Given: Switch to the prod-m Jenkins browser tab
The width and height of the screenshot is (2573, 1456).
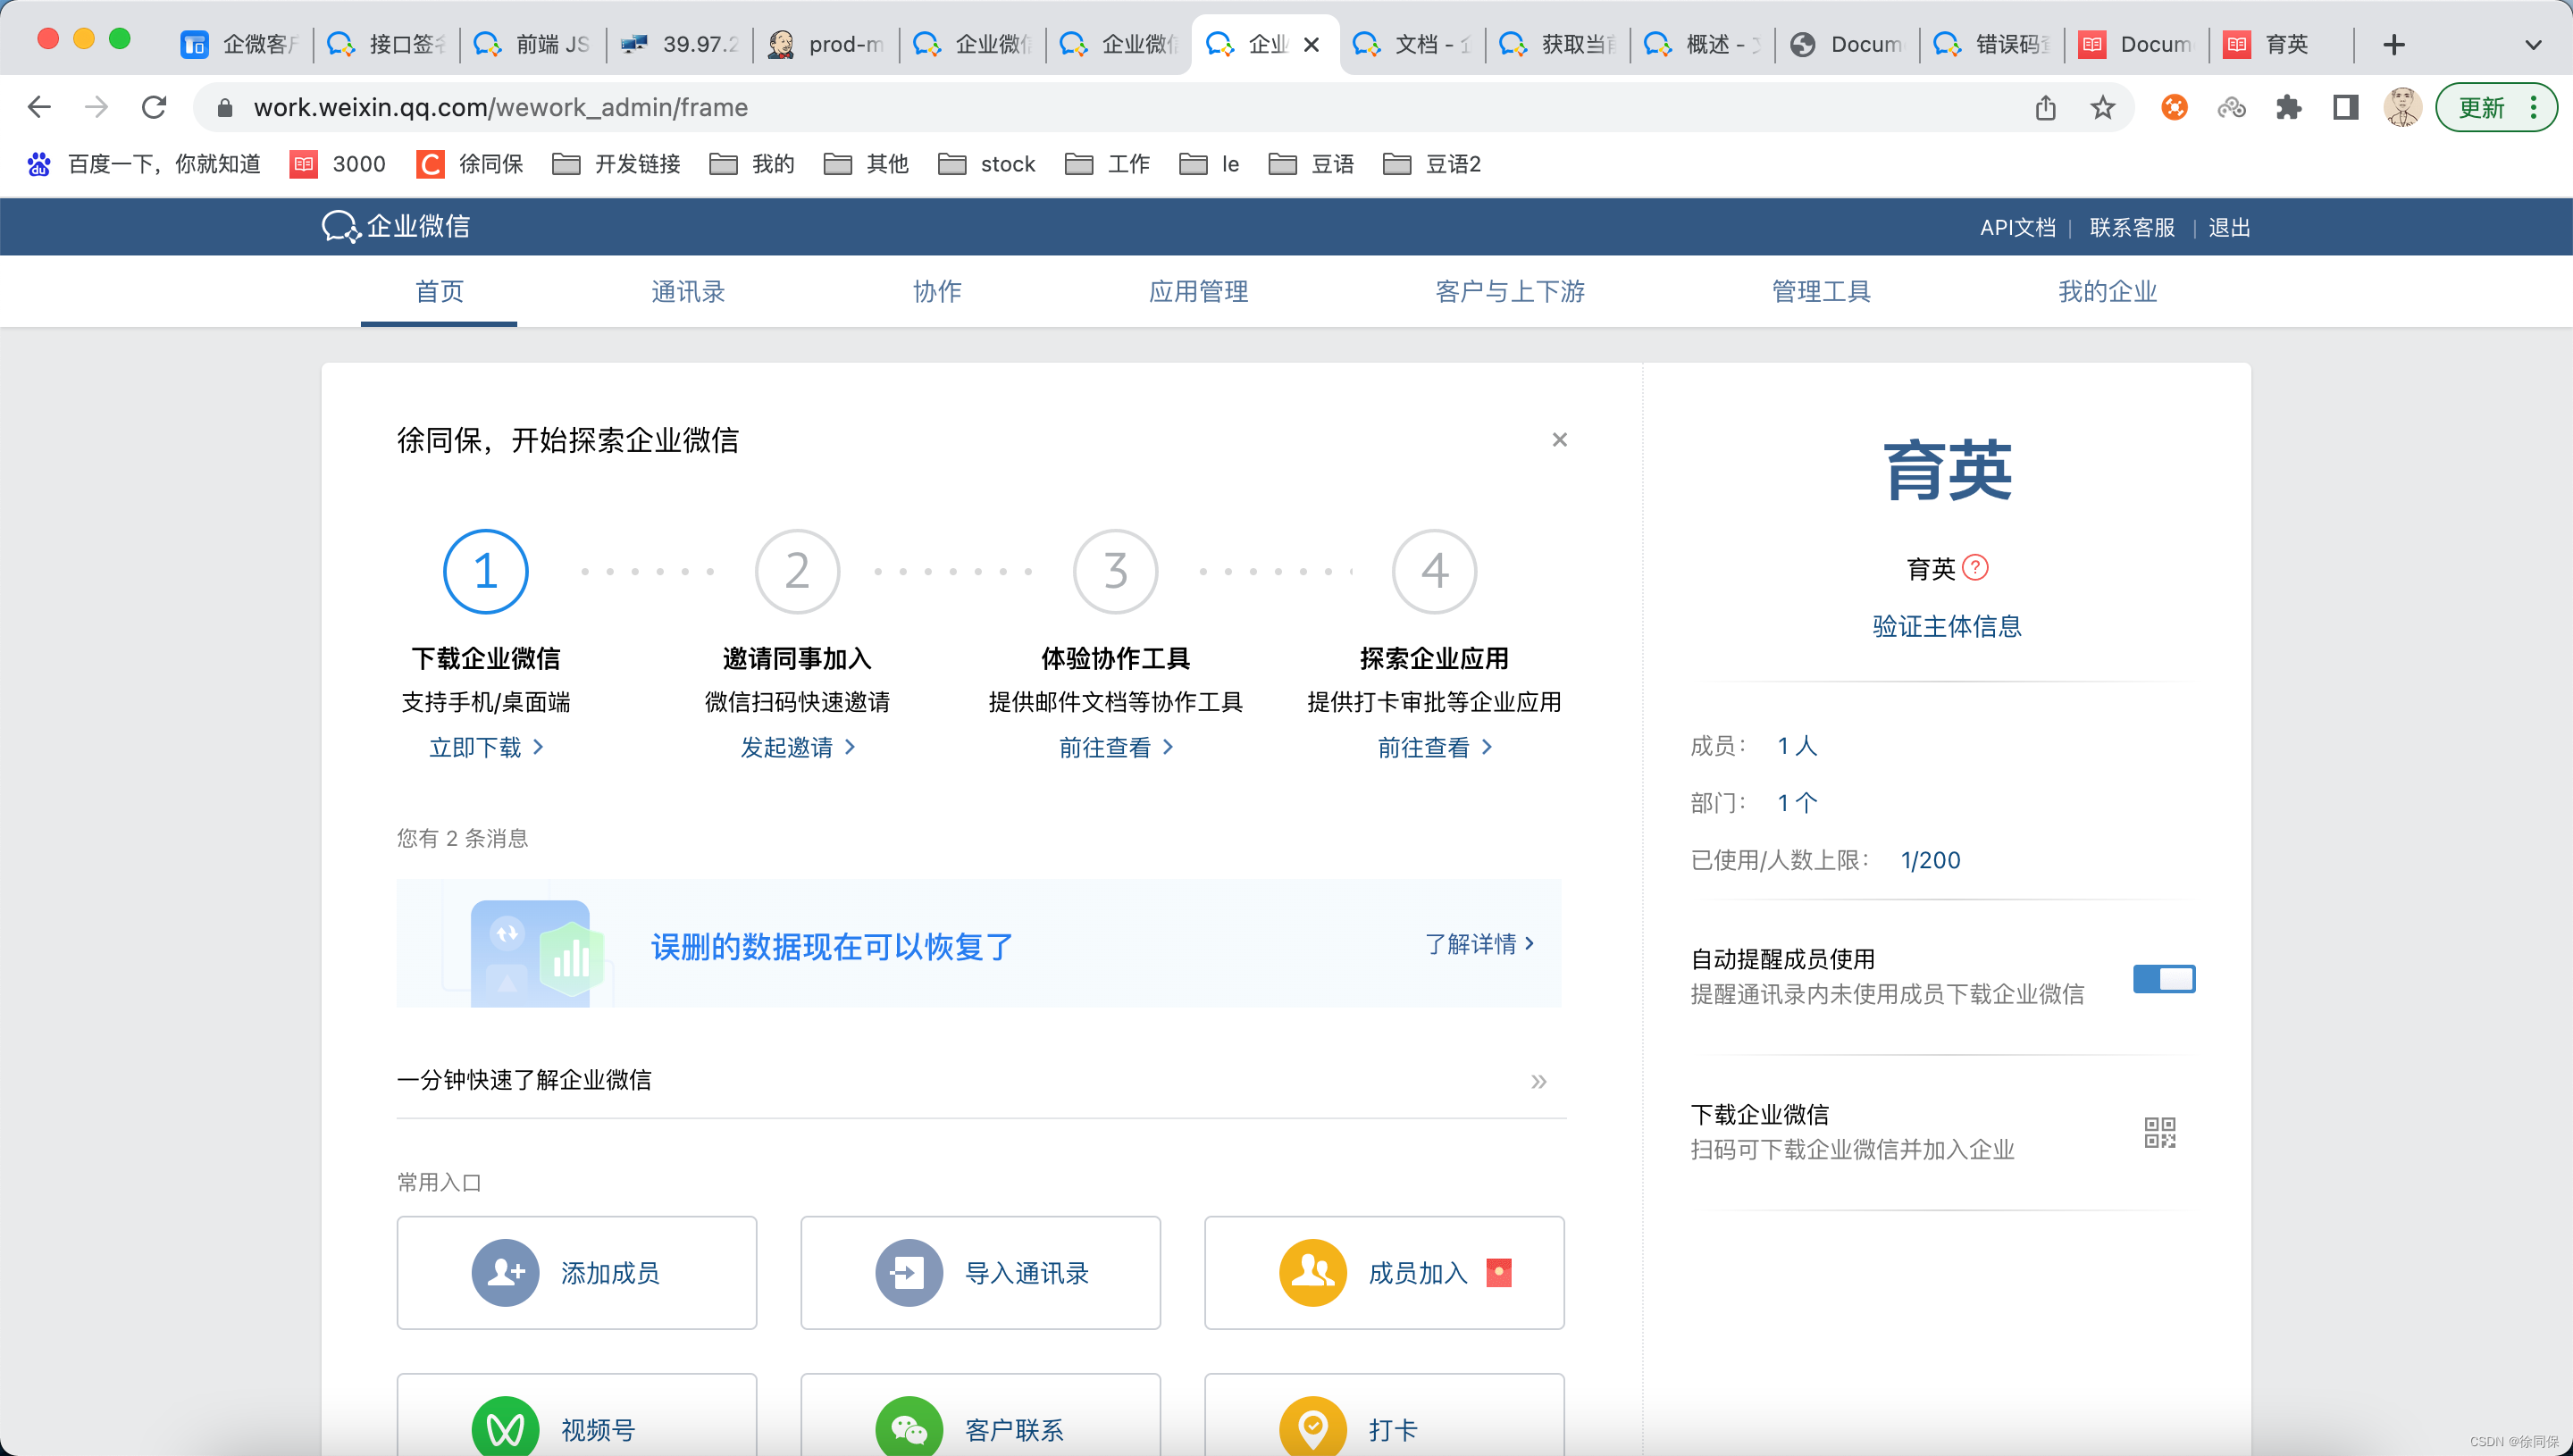Looking at the screenshot, I should [826, 44].
